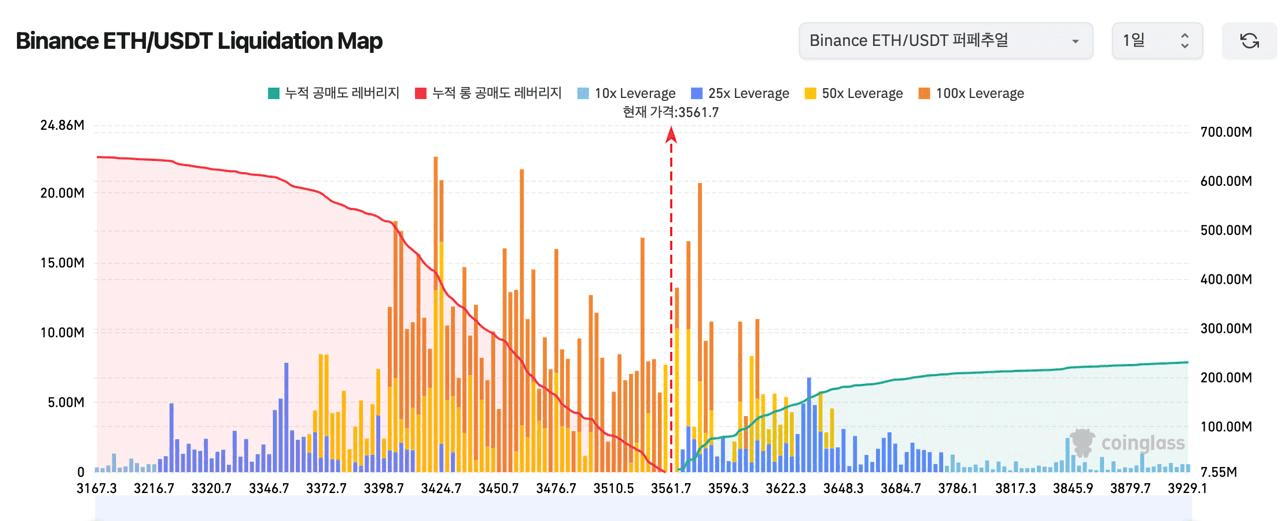The height and width of the screenshot is (521, 1280).
Task: Click x-axis label 3845.9
Action: pos(1072,488)
